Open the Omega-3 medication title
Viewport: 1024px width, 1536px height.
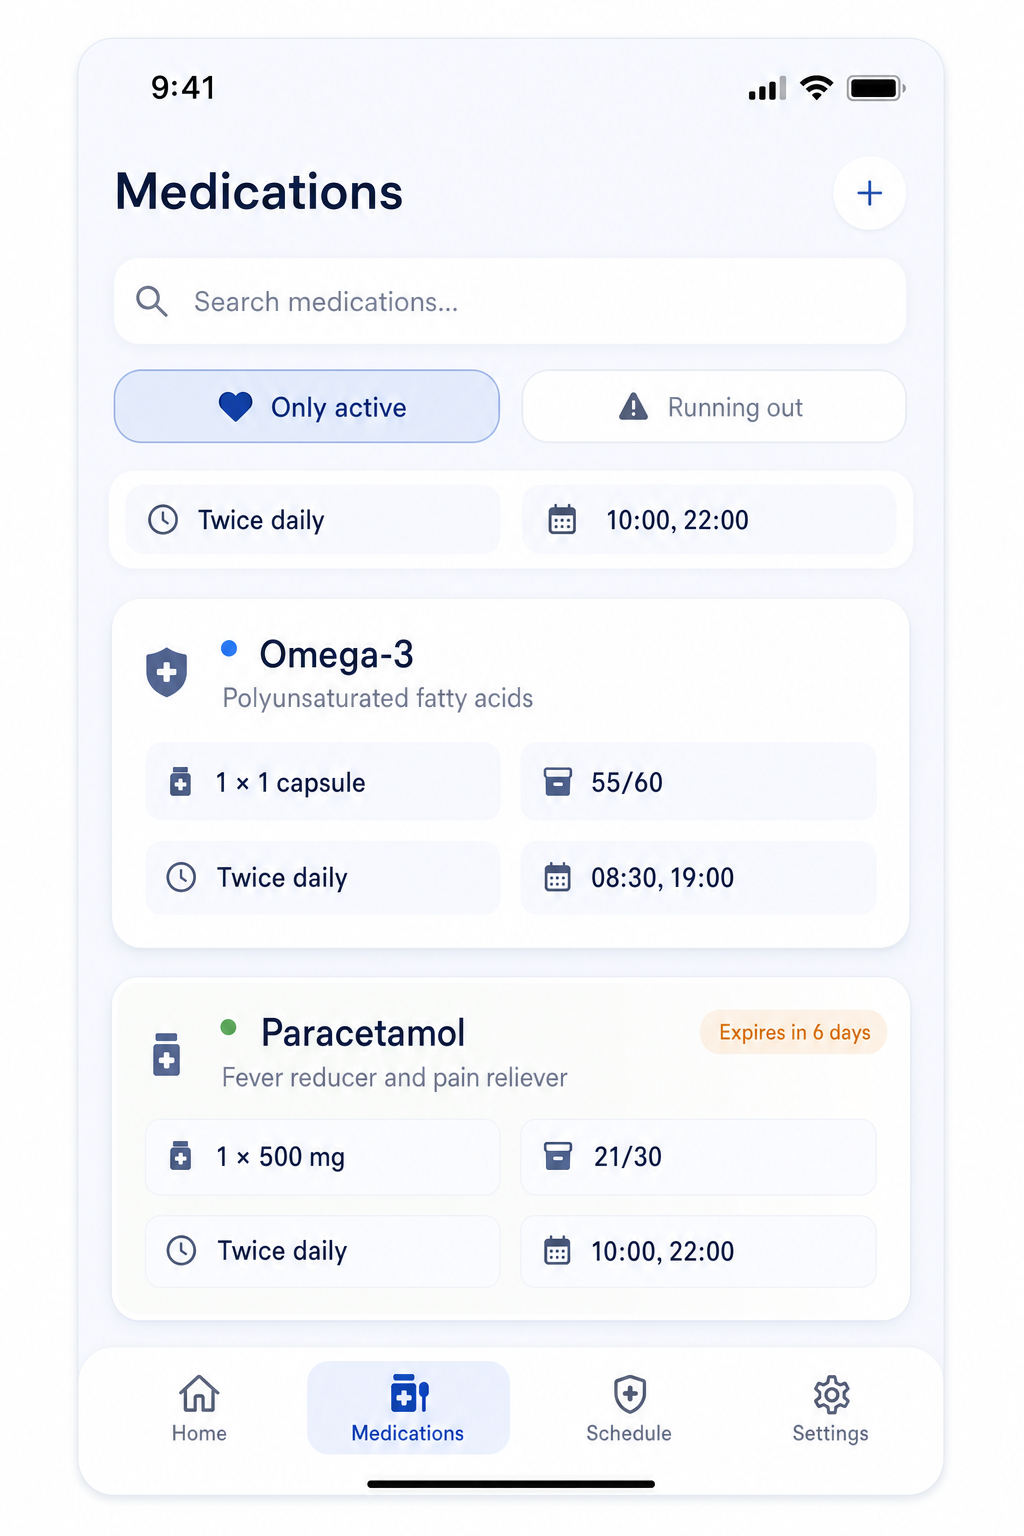[336, 654]
